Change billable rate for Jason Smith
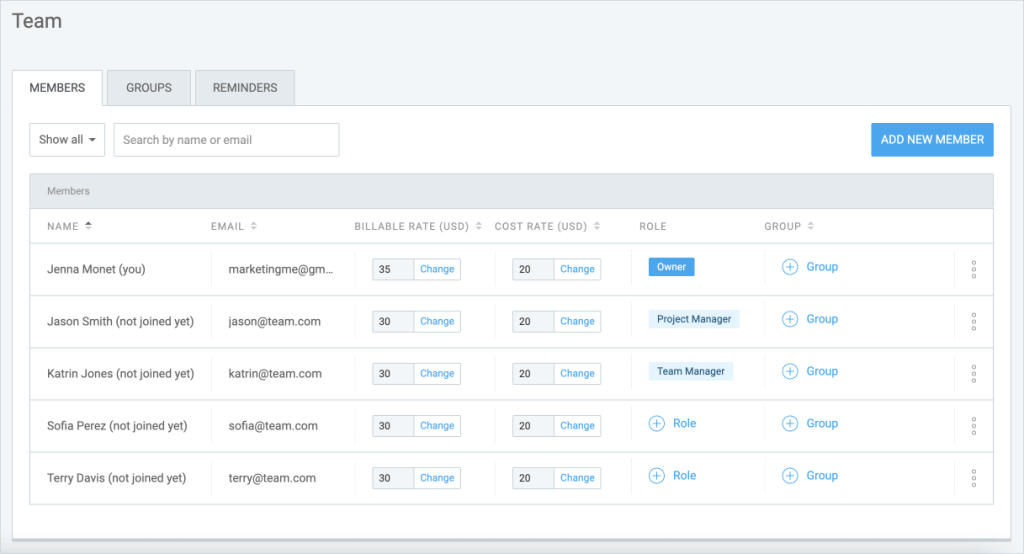Image resolution: width=1024 pixels, height=554 pixels. pos(437,321)
